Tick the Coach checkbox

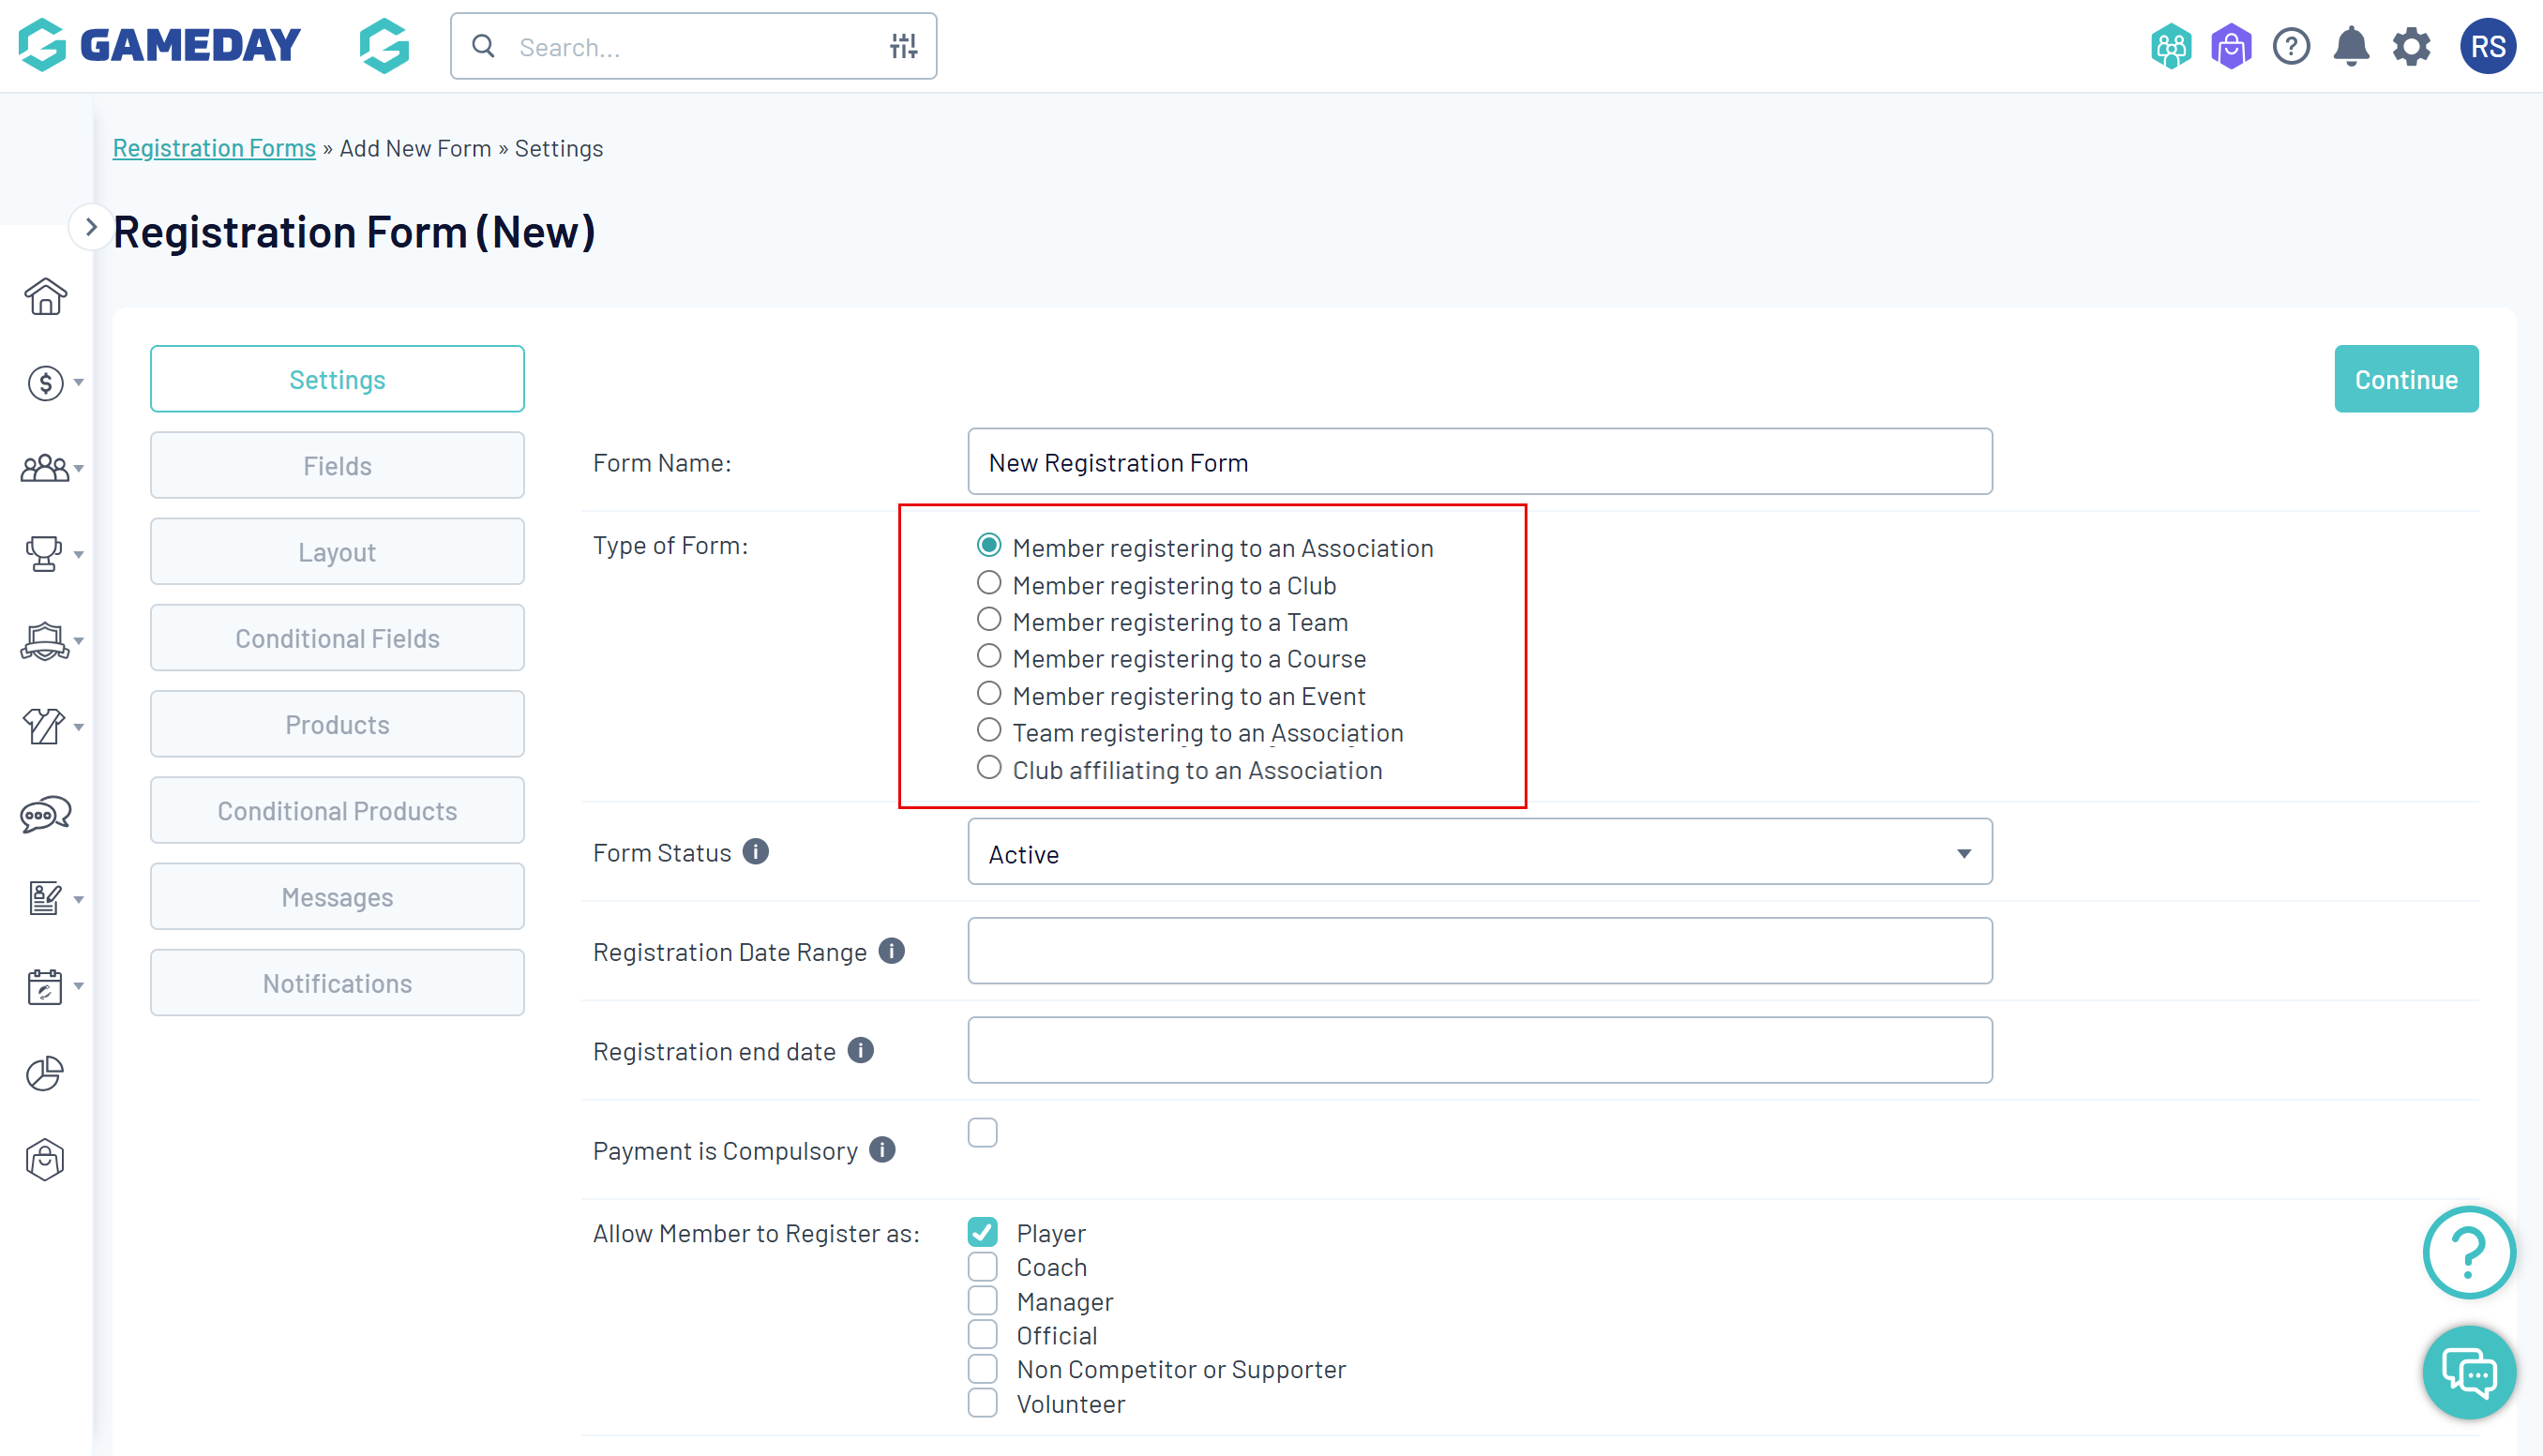tap(982, 1267)
